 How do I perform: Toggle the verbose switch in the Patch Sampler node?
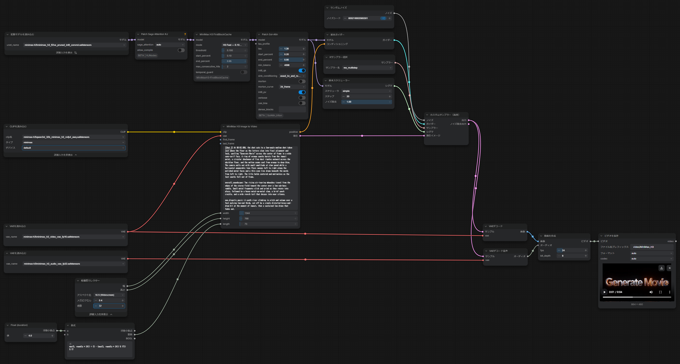pyautogui.click(x=302, y=98)
